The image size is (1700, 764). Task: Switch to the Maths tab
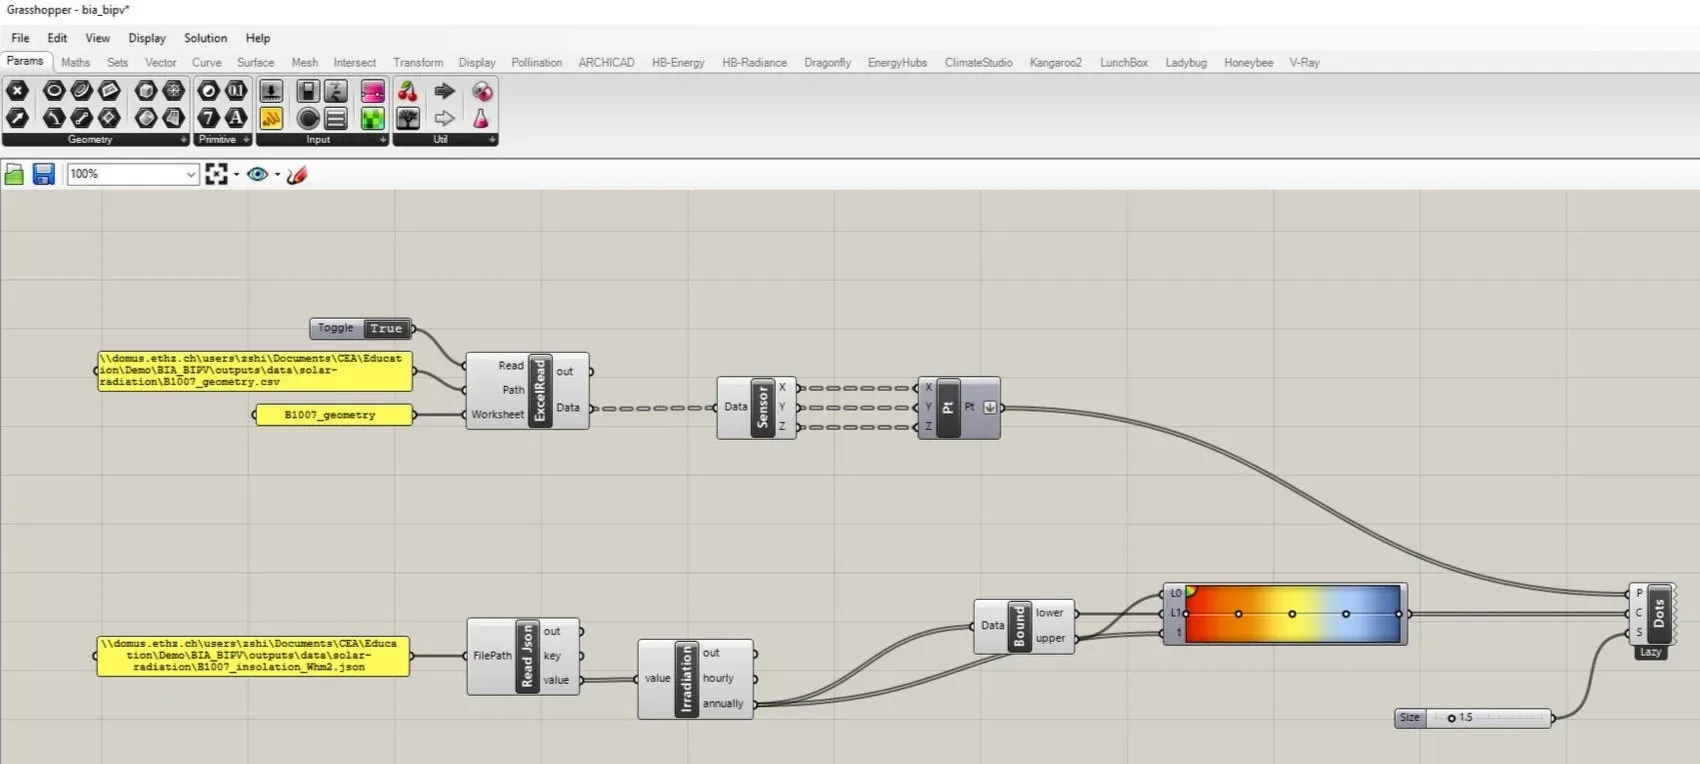pos(75,62)
